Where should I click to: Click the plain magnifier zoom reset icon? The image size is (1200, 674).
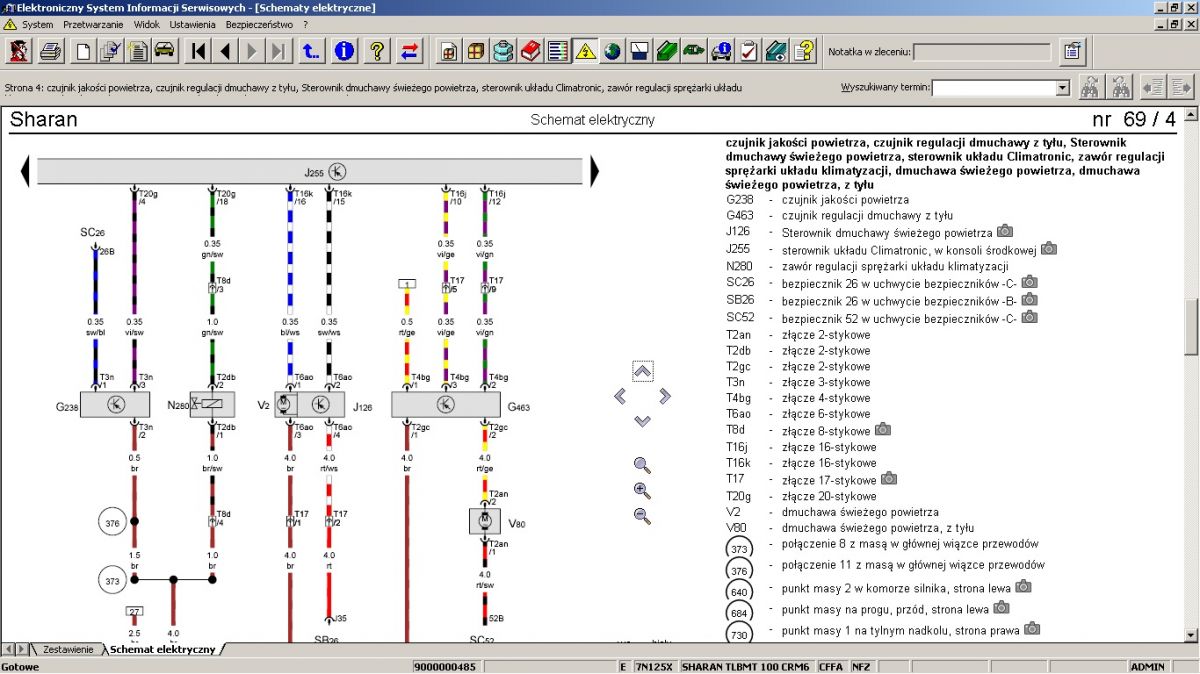(642, 465)
